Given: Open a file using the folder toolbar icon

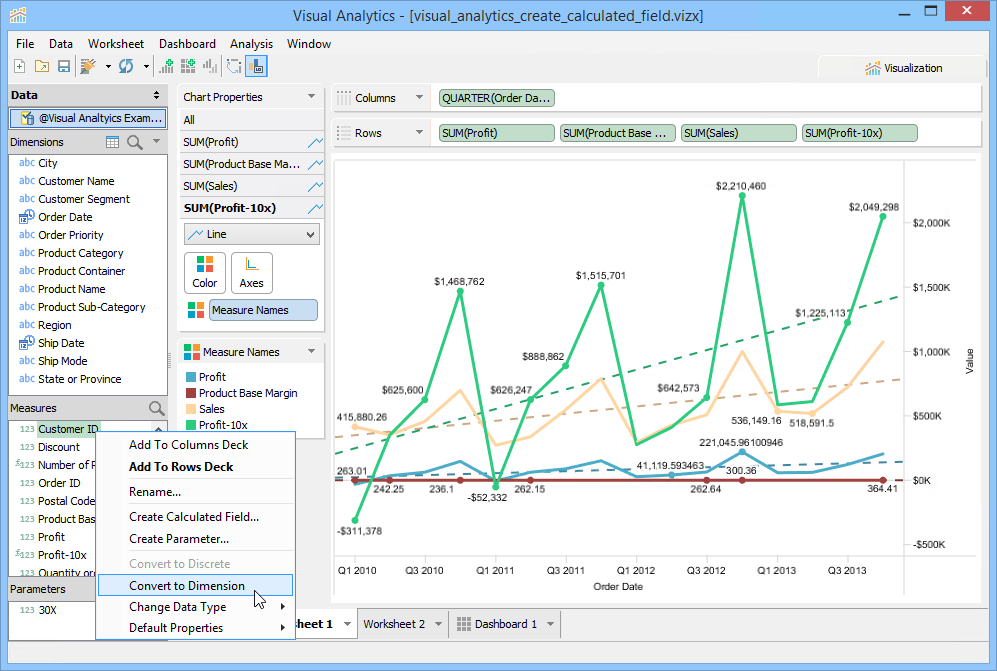Looking at the screenshot, I should 42,66.
